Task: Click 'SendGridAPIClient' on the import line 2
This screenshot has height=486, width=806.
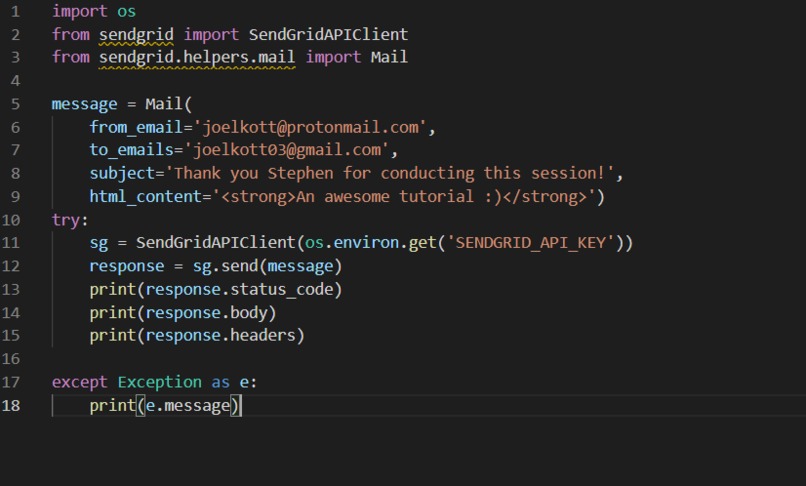Action: pos(328,34)
